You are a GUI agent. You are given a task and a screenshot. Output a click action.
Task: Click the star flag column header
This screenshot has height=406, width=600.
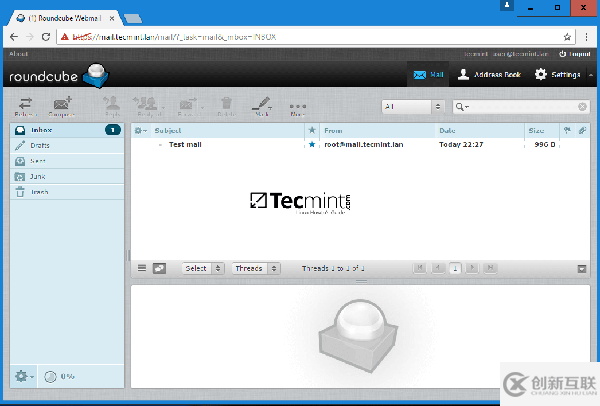point(312,130)
